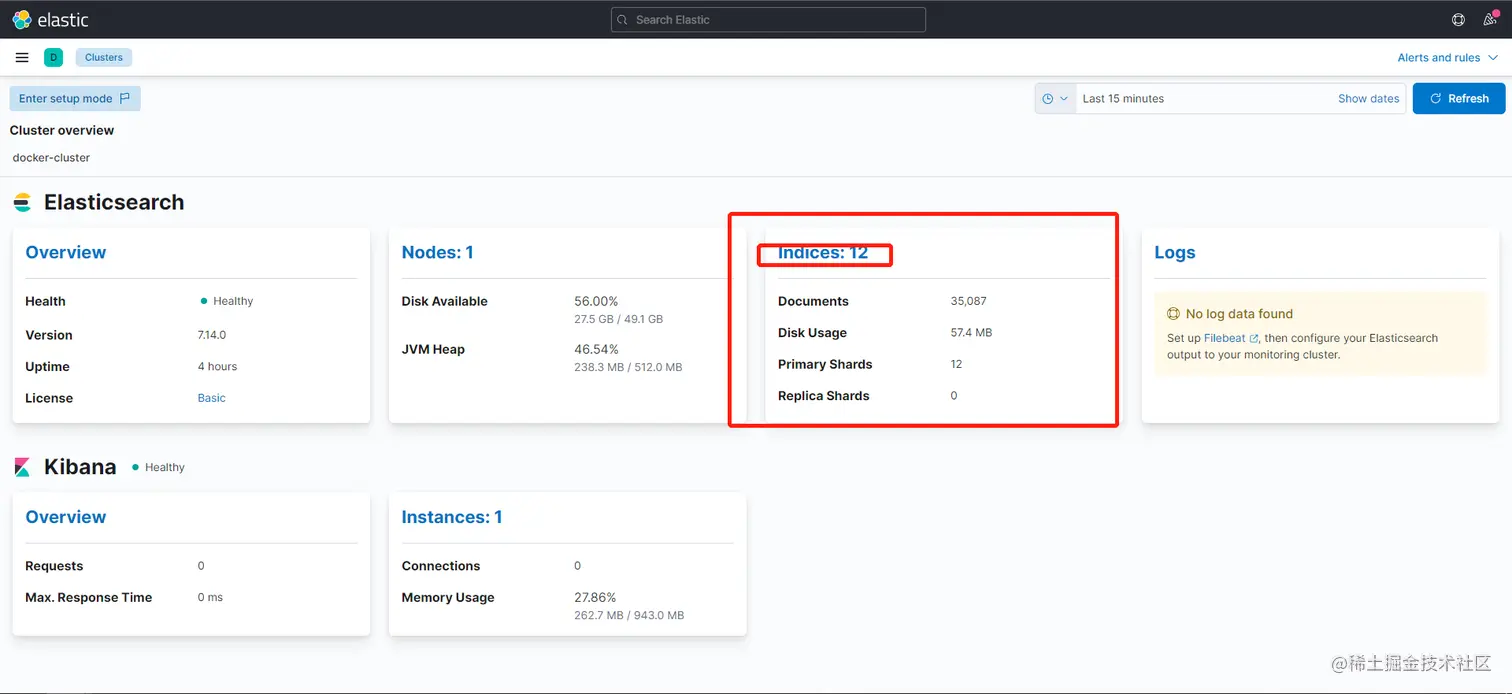Click the version value 7.14.0
The image size is (1512, 694).
tap(212, 335)
